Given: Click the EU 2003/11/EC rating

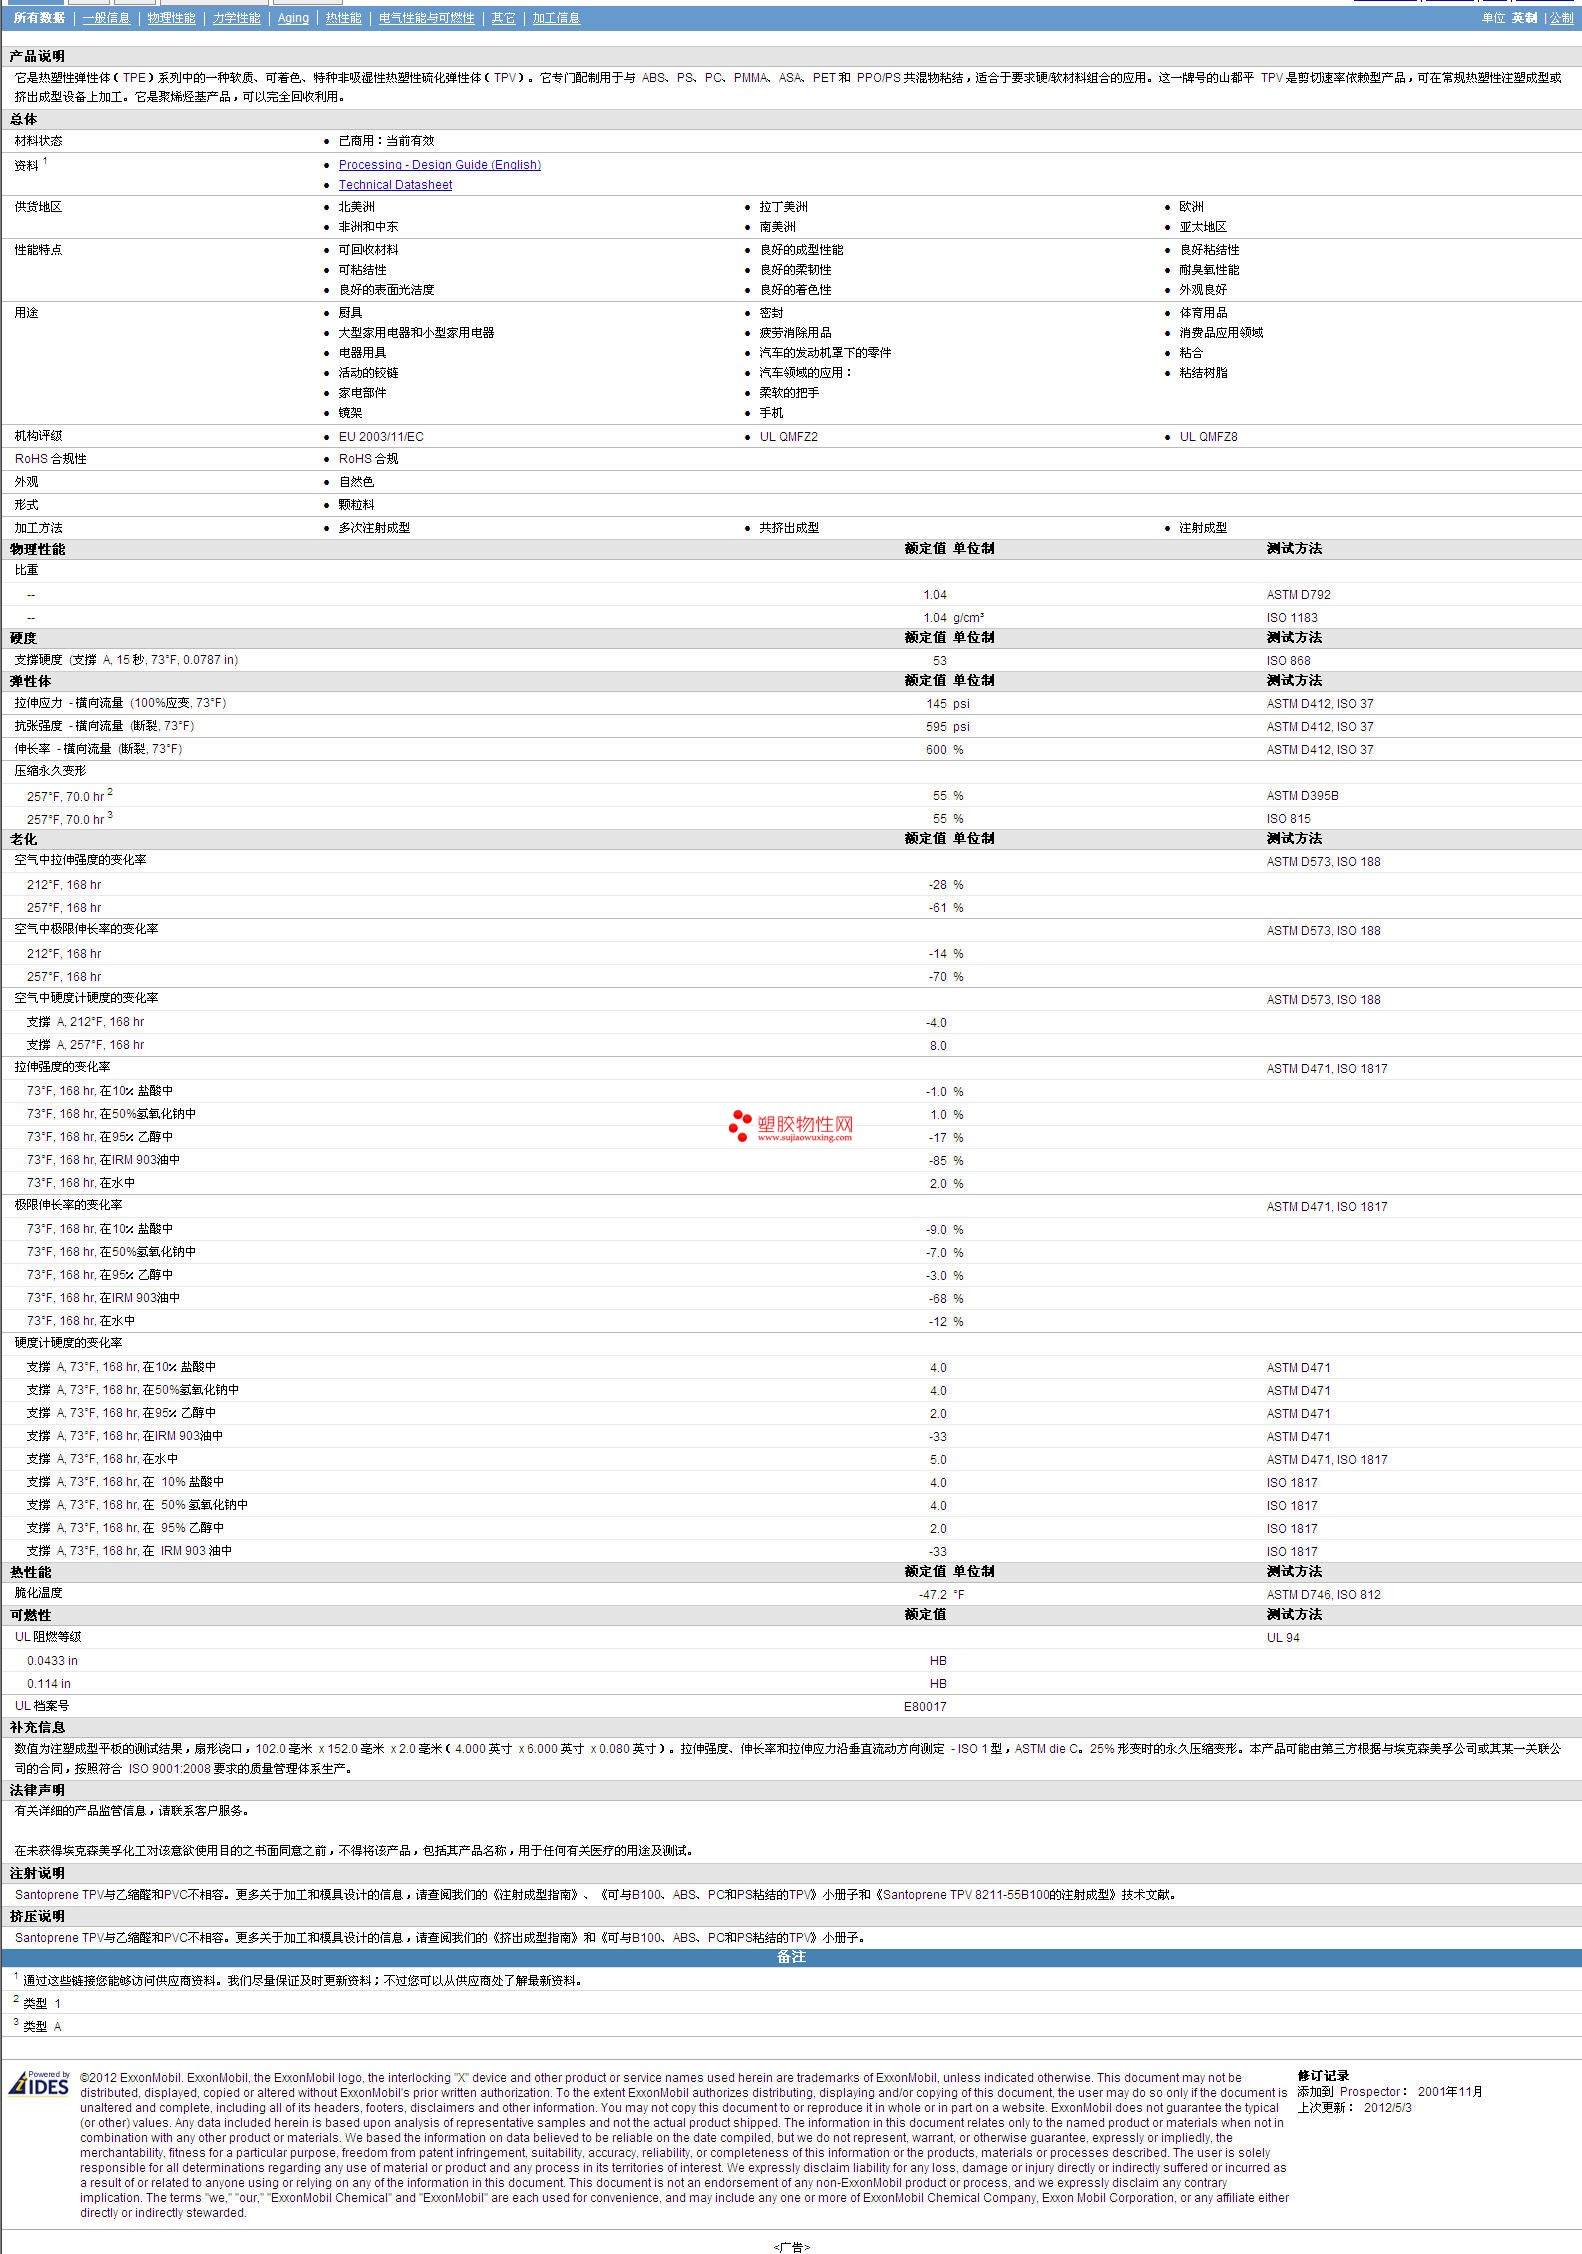Looking at the screenshot, I should click(x=381, y=437).
